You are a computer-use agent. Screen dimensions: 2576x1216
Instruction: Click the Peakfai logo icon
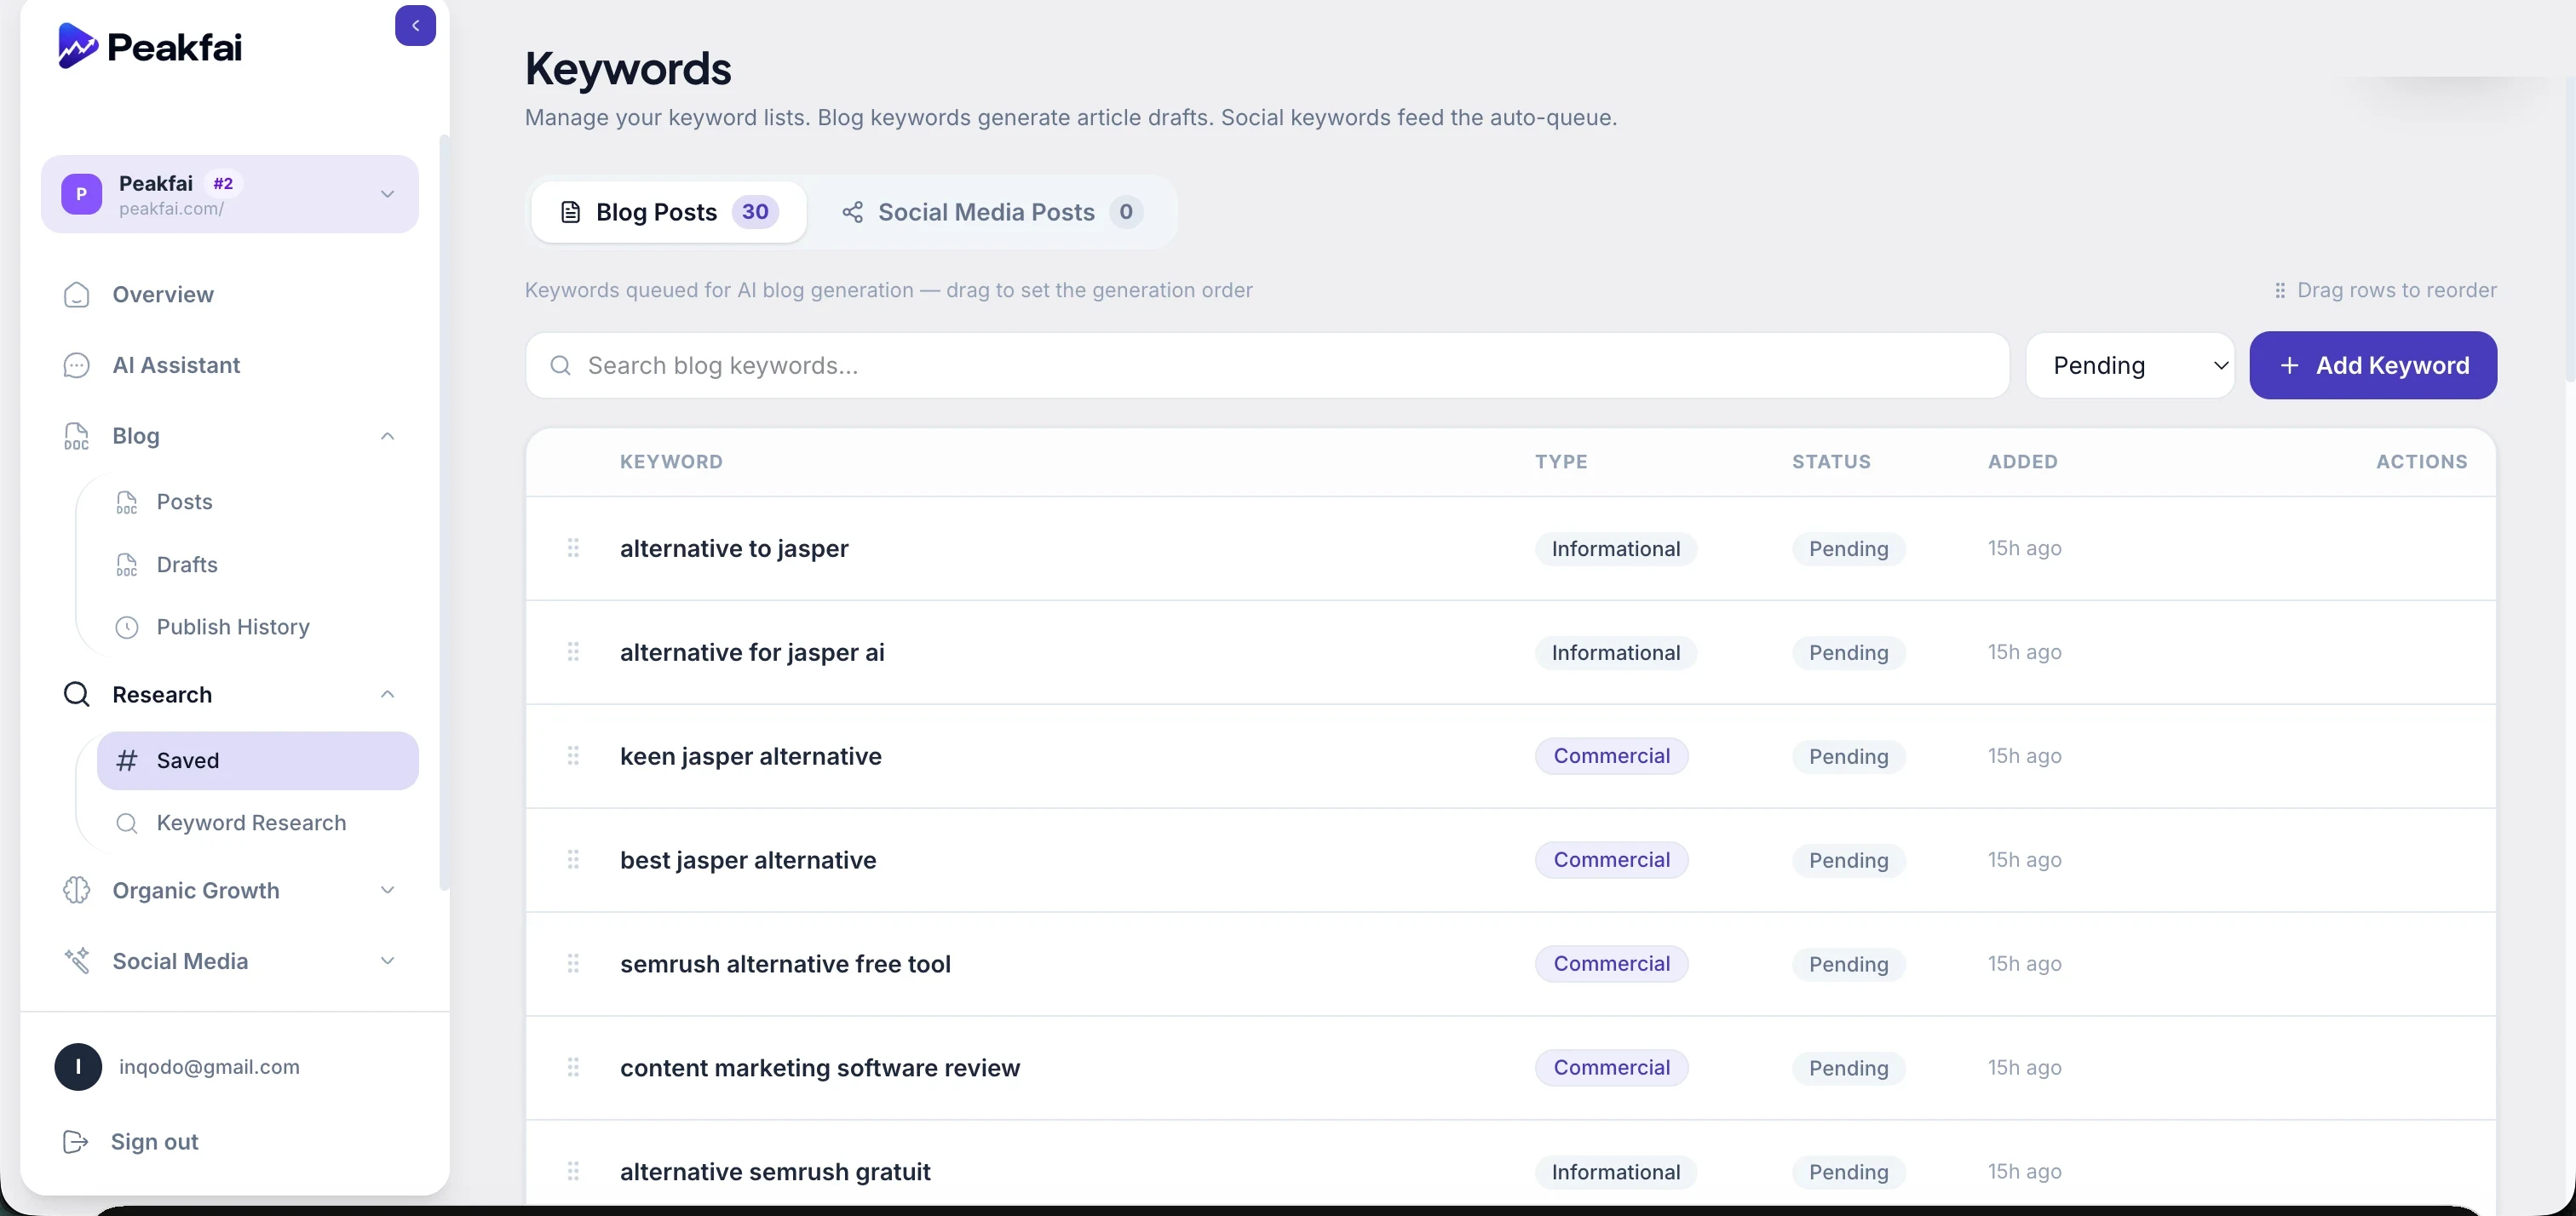[77, 46]
